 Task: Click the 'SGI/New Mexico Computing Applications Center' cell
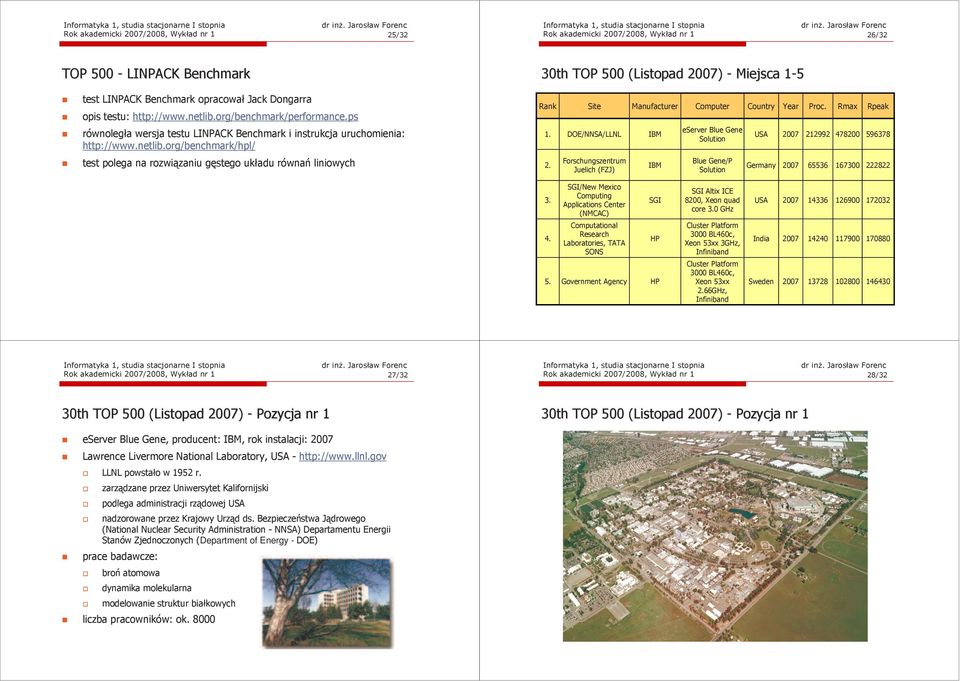tap(594, 200)
